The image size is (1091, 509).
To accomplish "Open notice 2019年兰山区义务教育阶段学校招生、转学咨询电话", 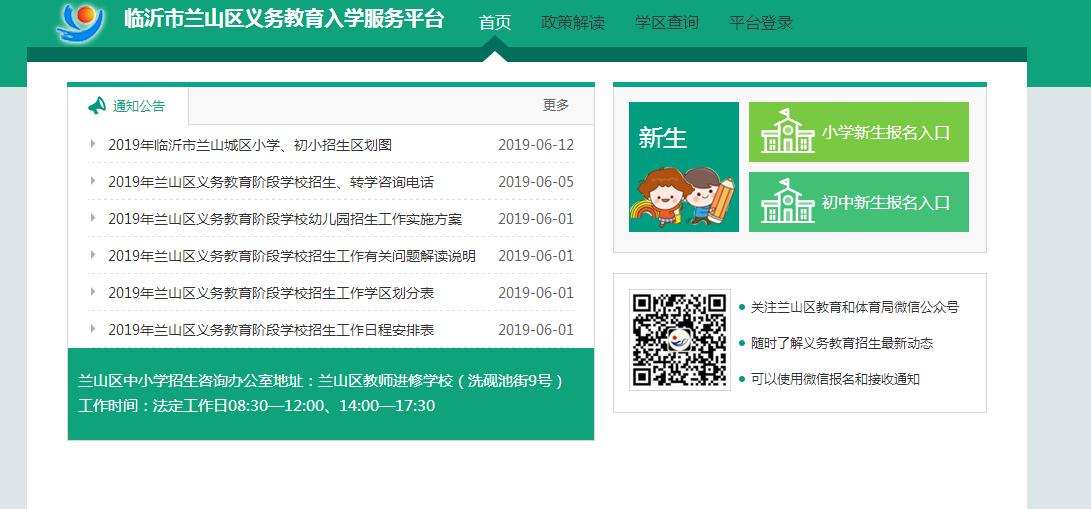I will pyautogui.click(x=271, y=181).
